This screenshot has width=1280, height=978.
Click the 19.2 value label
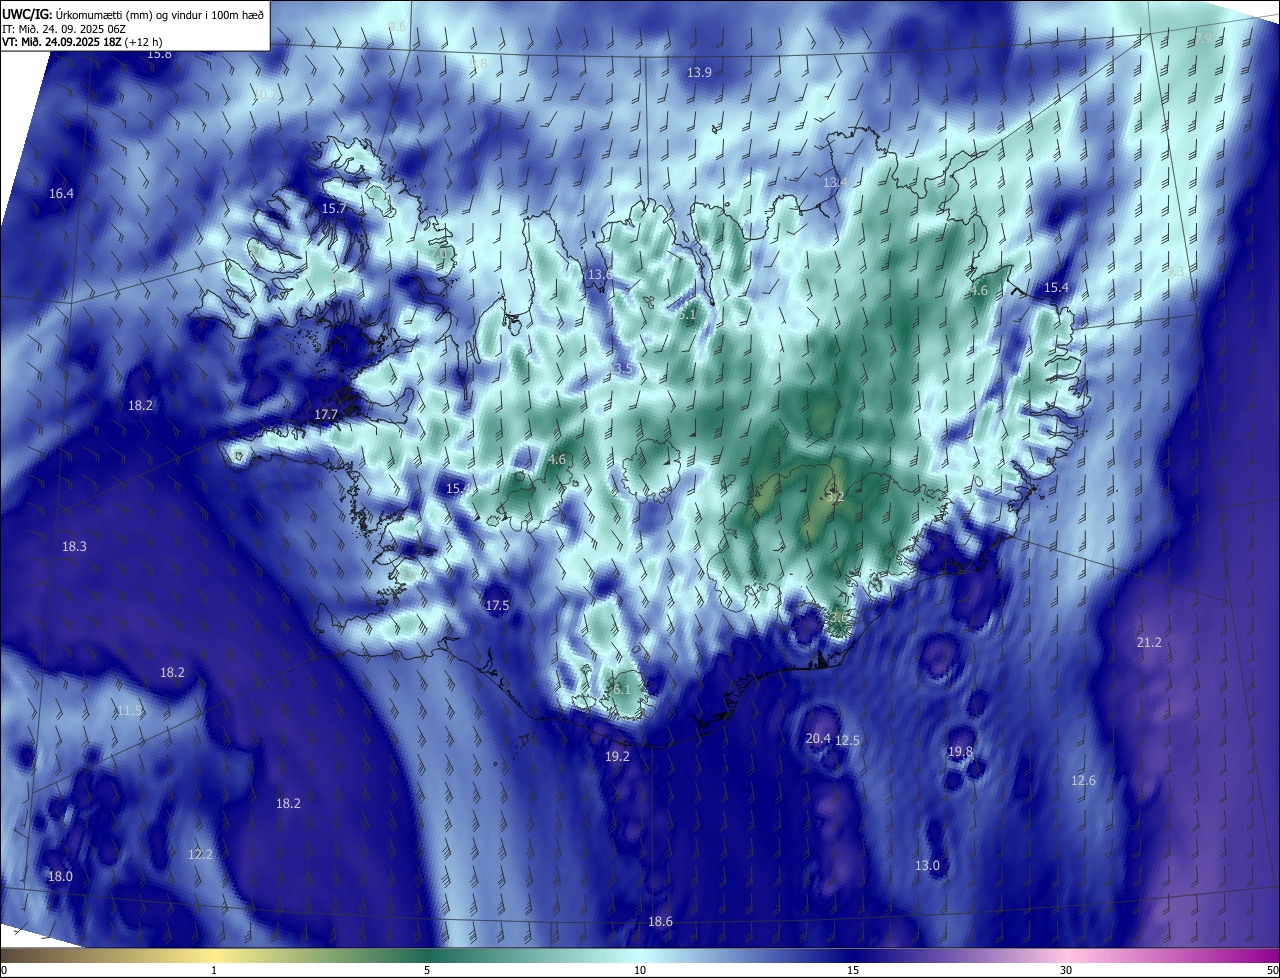click(x=617, y=756)
